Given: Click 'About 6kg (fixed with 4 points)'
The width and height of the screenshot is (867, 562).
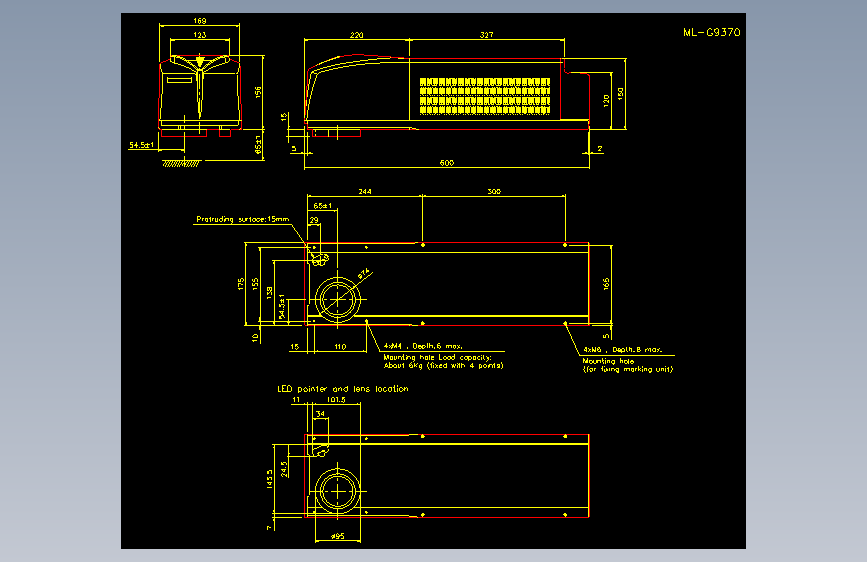Looking at the screenshot, I should (443, 365).
